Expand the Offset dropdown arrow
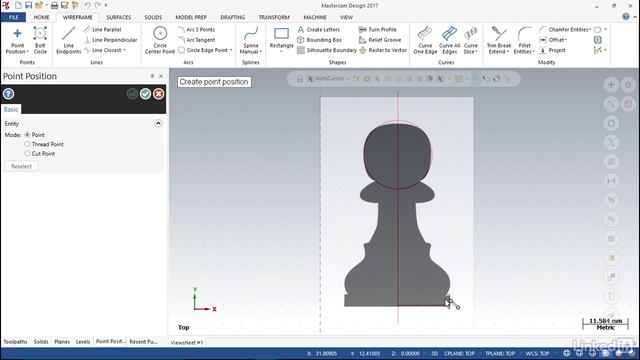Image resolution: width=640 pixels, height=360 pixels. click(x=566, y=40)
